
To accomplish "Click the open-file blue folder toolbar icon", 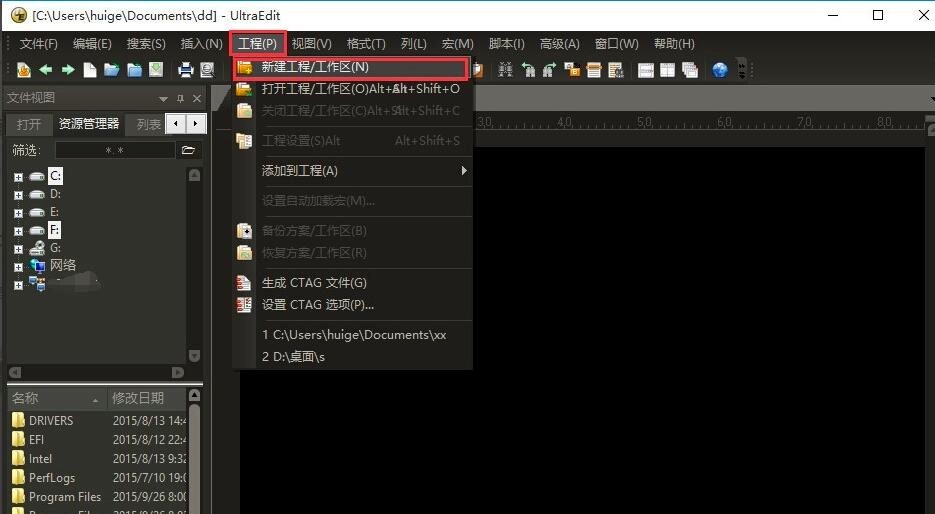I will coord(112,70).
